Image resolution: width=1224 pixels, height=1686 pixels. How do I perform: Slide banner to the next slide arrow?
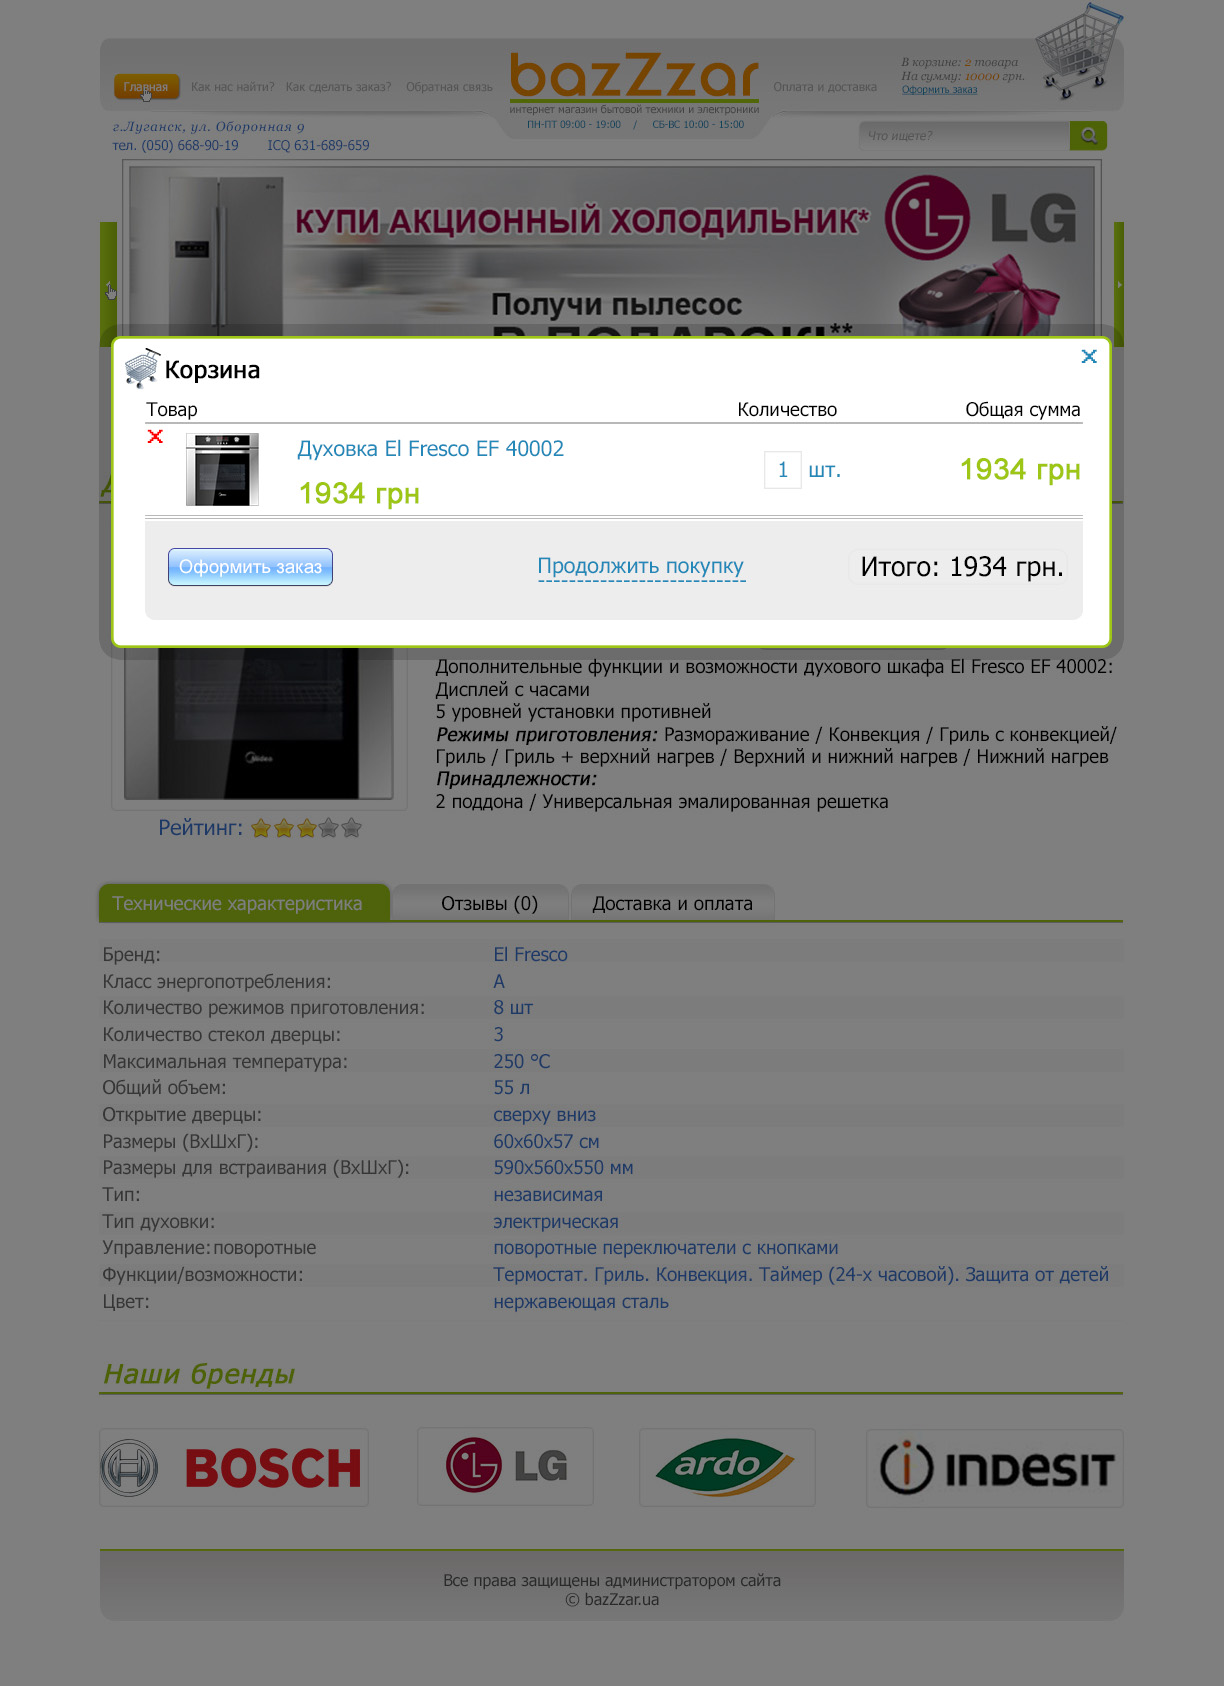pos(1119,285)
